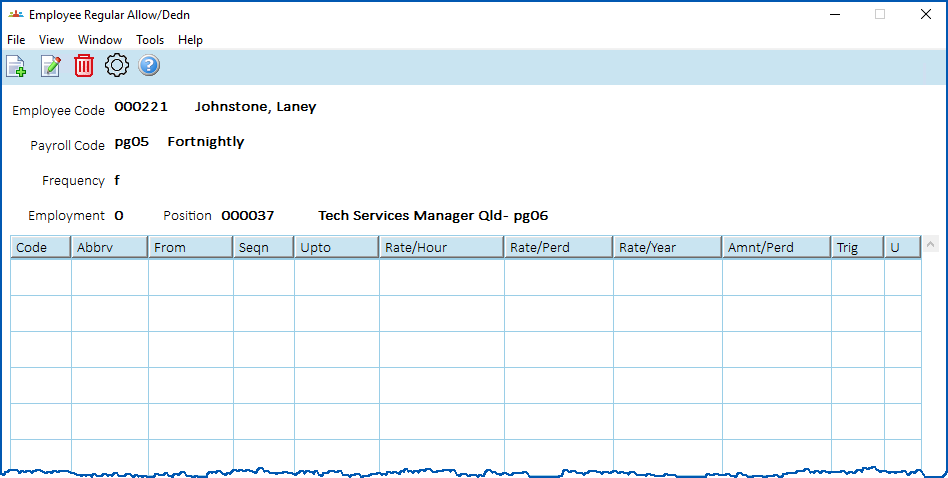Click the Payroll Code label

[x=68, y=146]
